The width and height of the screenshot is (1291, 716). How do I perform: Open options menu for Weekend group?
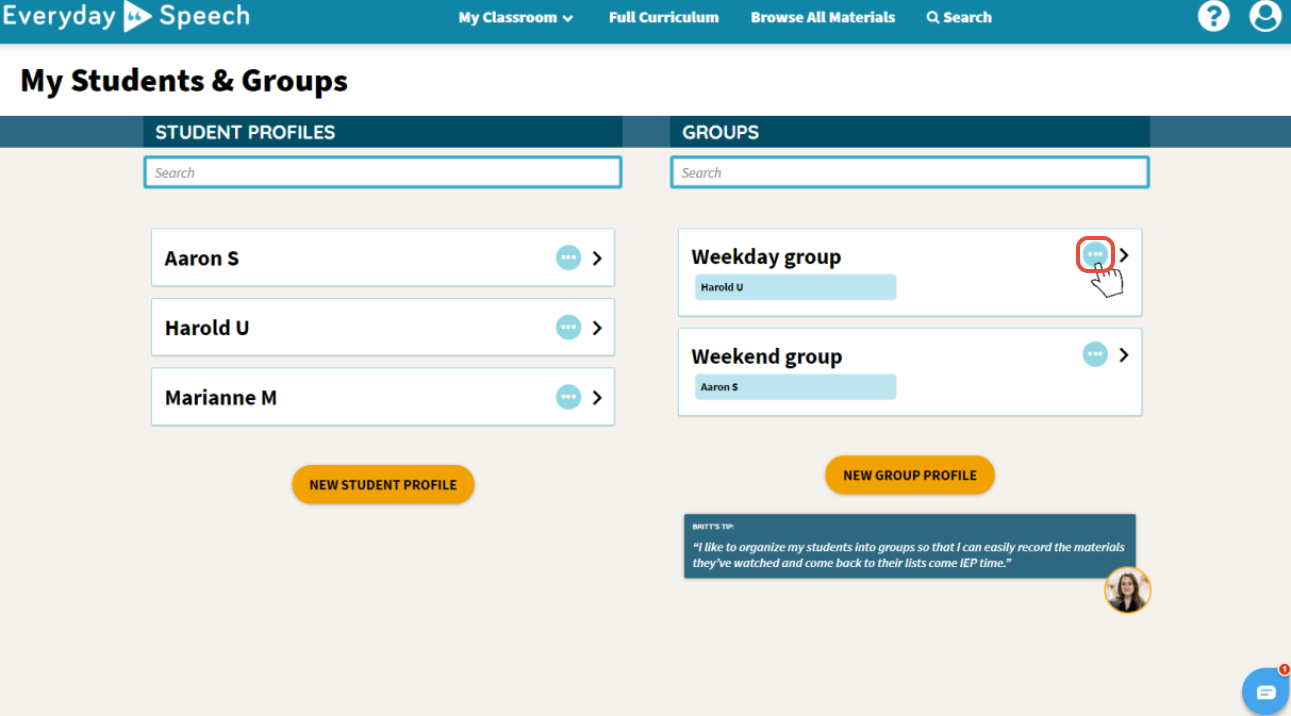(1095, 354)
